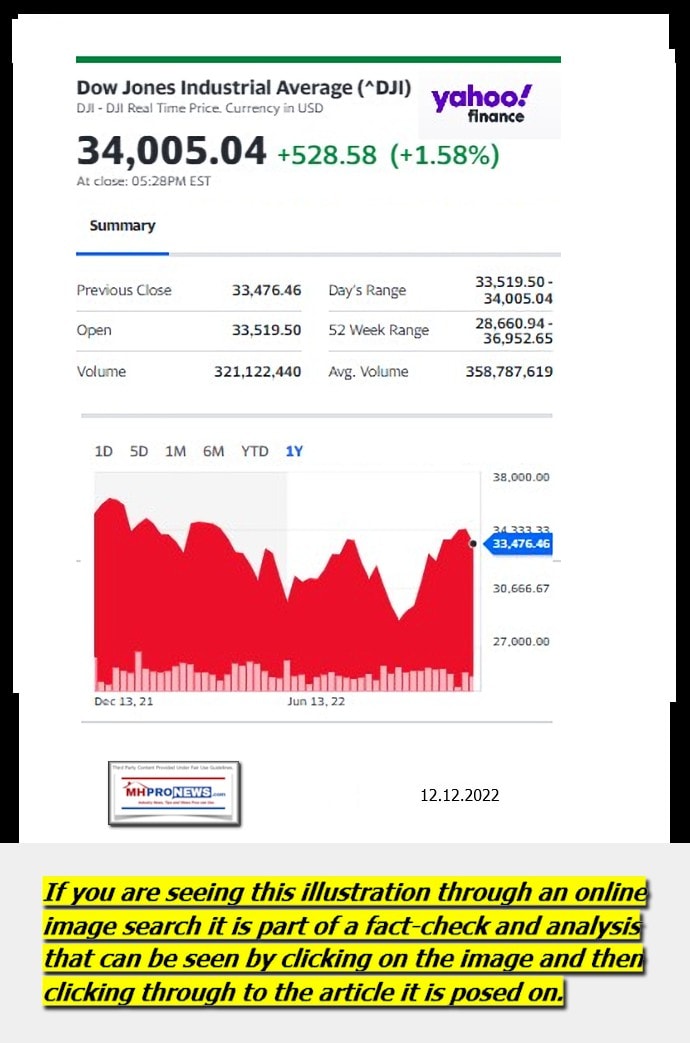
Task: Switch chart to 6M range
Action: (x=213, y=451)
